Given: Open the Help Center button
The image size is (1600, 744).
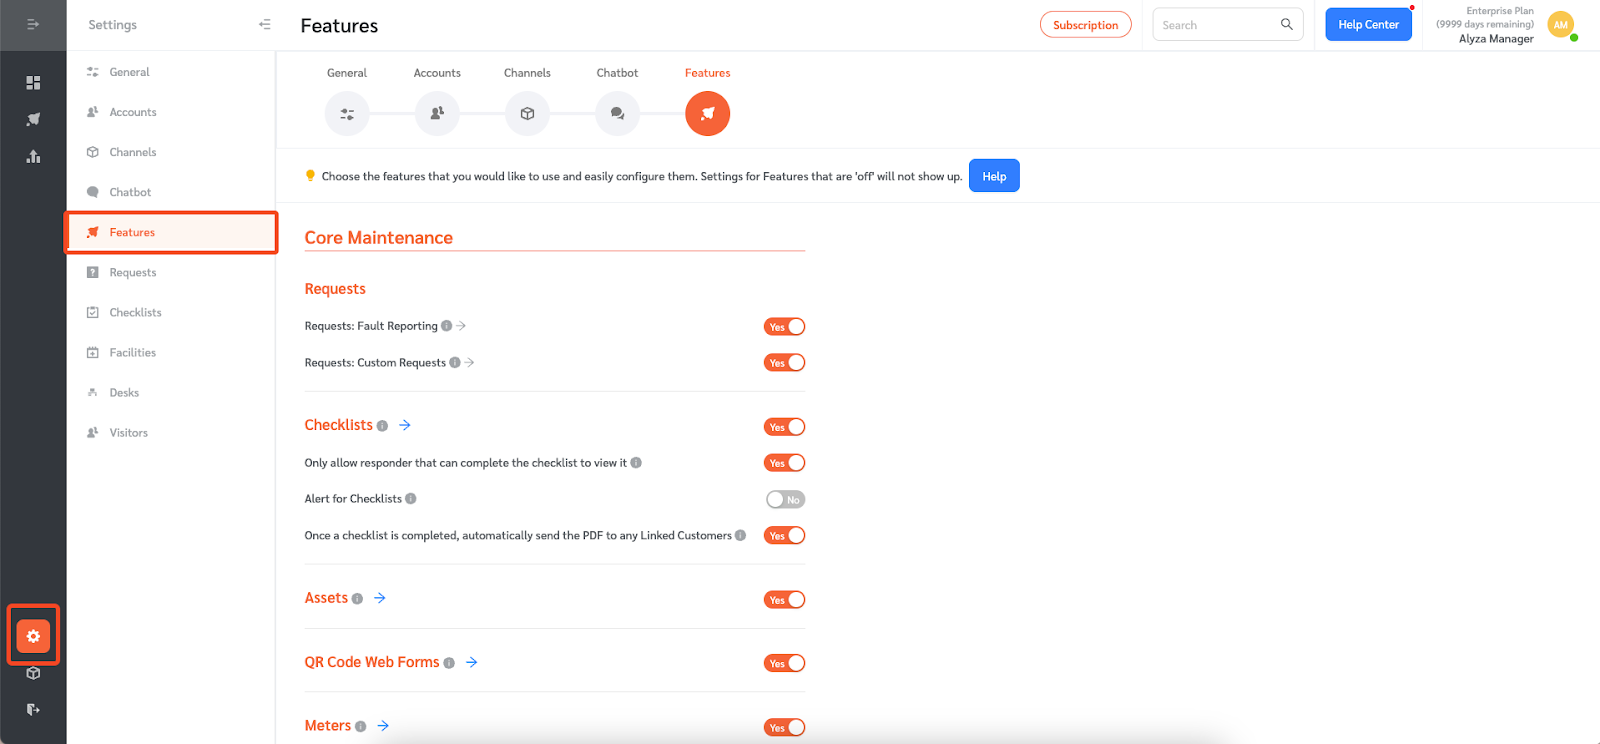Looking at the screenshot, I should pyautogui.click(x=1368, y=24).
